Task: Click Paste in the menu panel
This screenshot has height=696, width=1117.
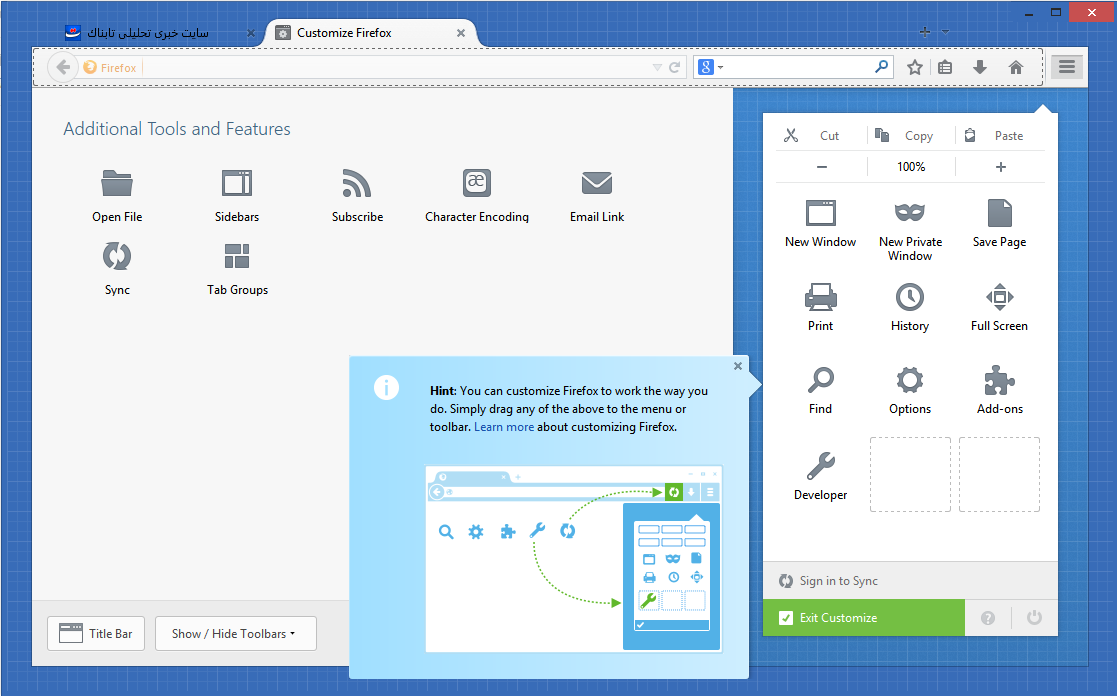Action: 1000,135
